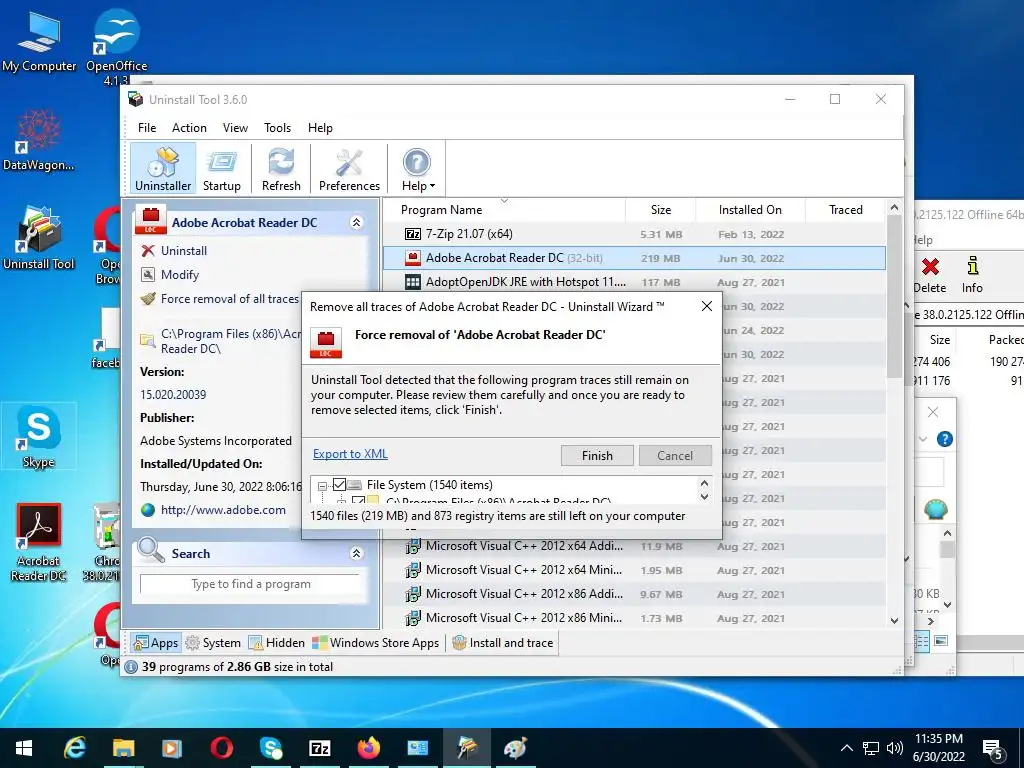This screenshot has height=768, width=1024.
Task: Open the File menu
Action: click(x=147, y=128)
